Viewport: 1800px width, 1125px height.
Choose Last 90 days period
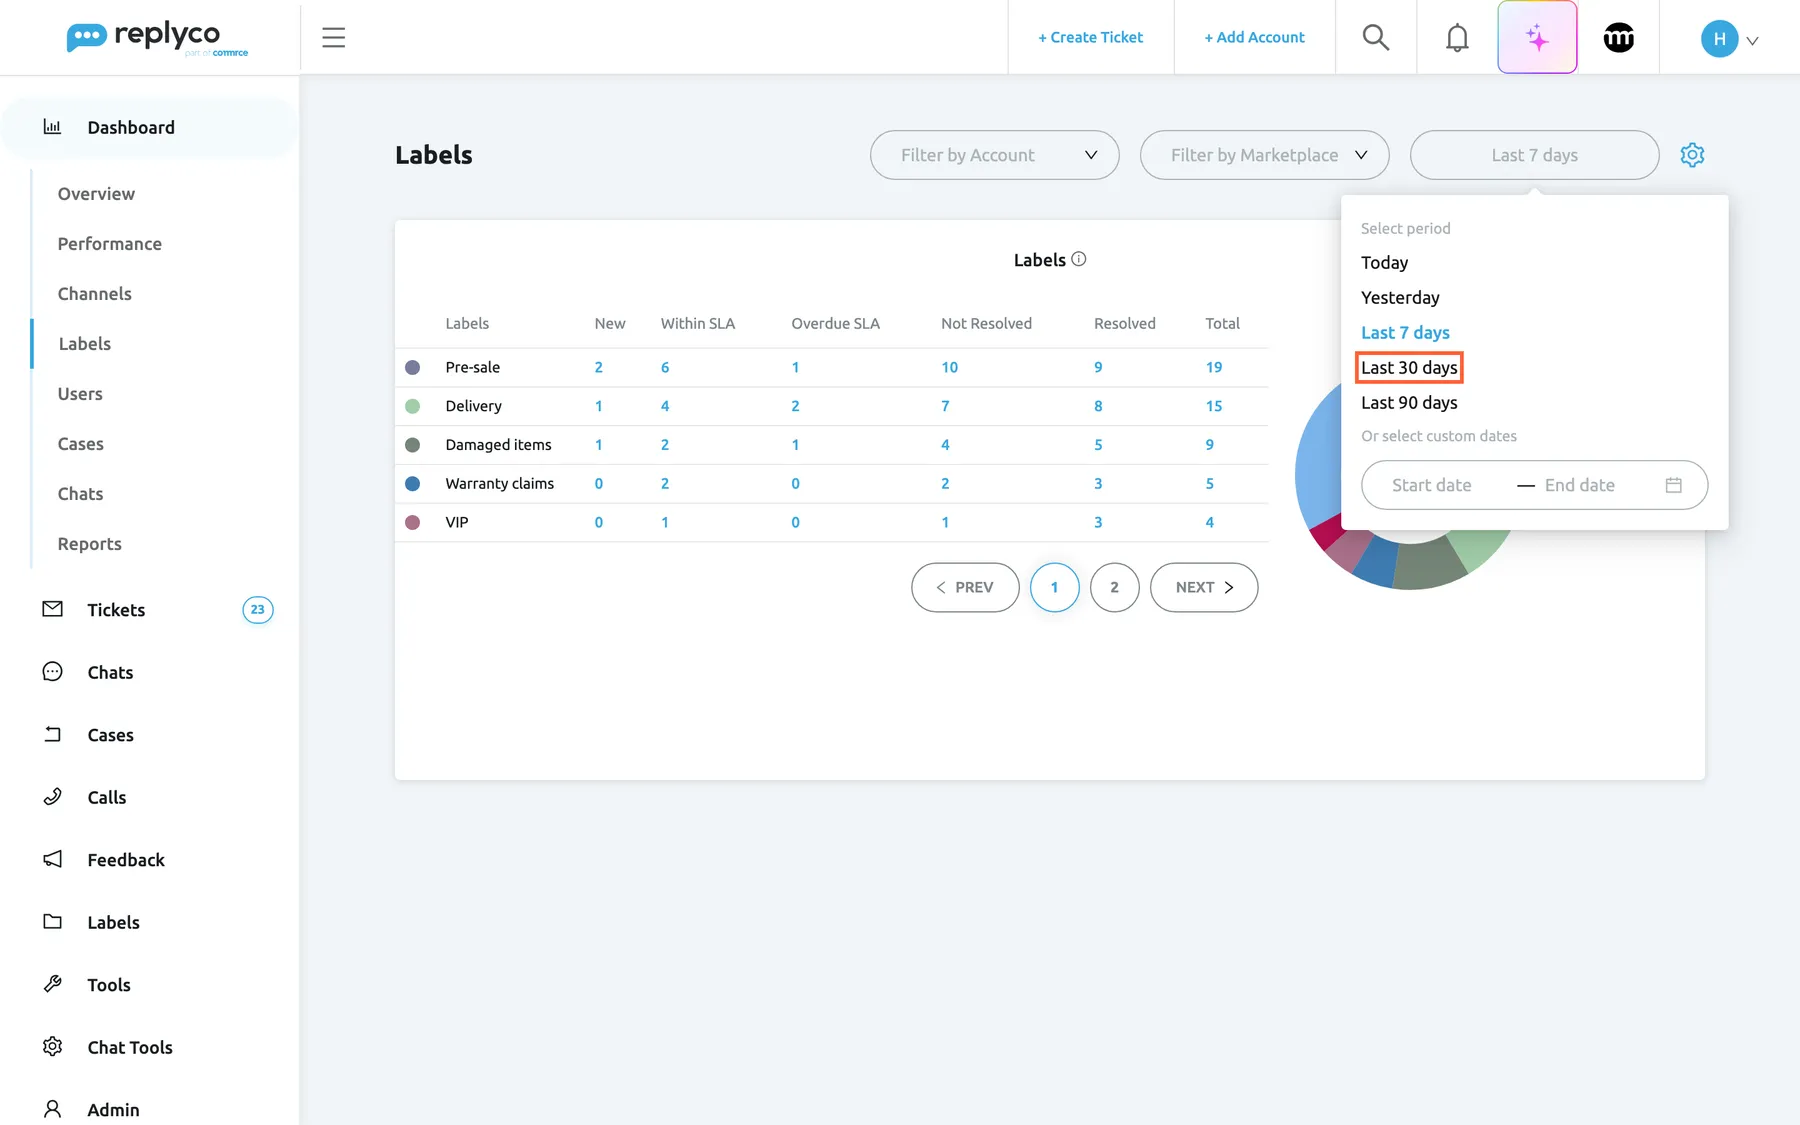(x=1409, y=402)
